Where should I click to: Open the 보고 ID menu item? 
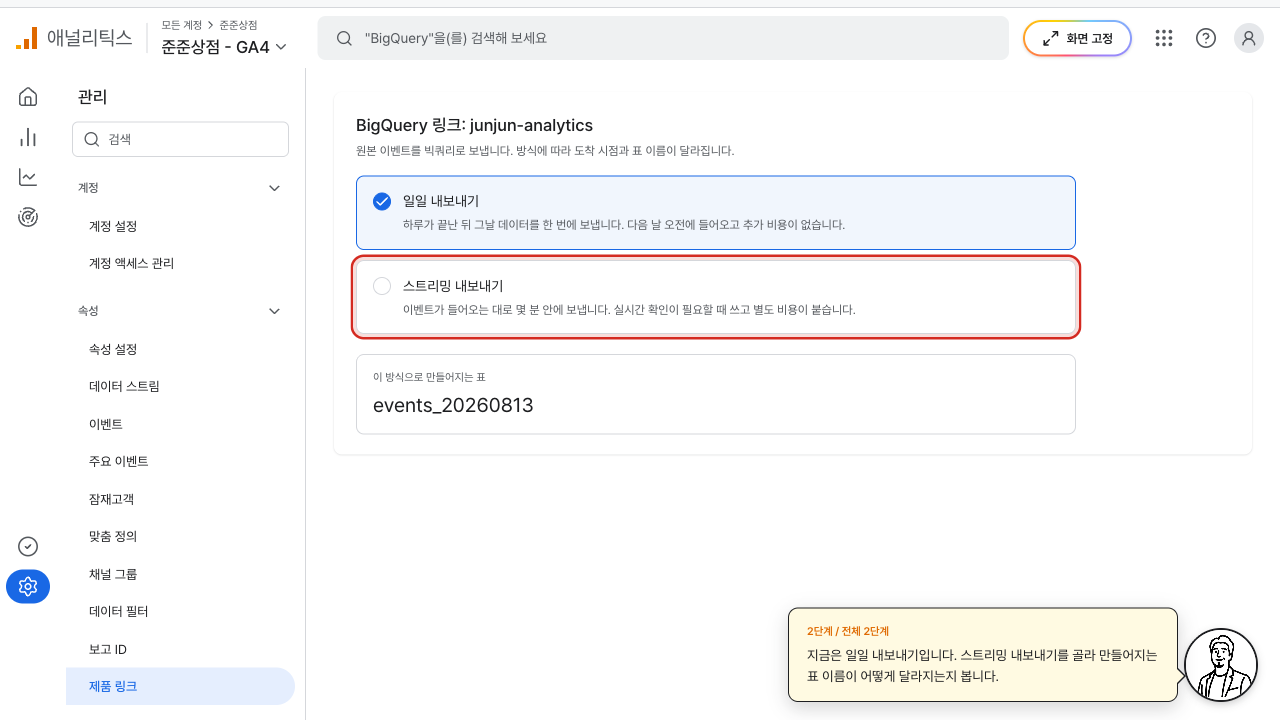180,649
